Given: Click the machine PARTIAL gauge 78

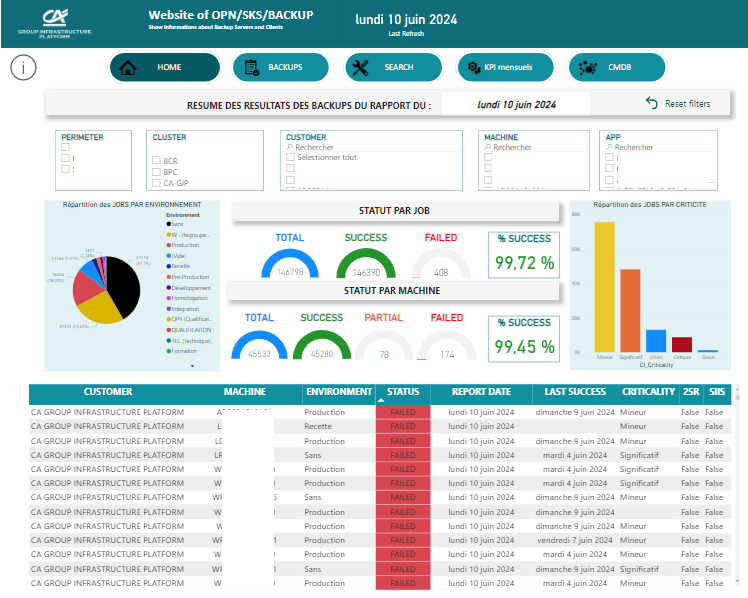Looking at the screenshot, I should 384,345.
